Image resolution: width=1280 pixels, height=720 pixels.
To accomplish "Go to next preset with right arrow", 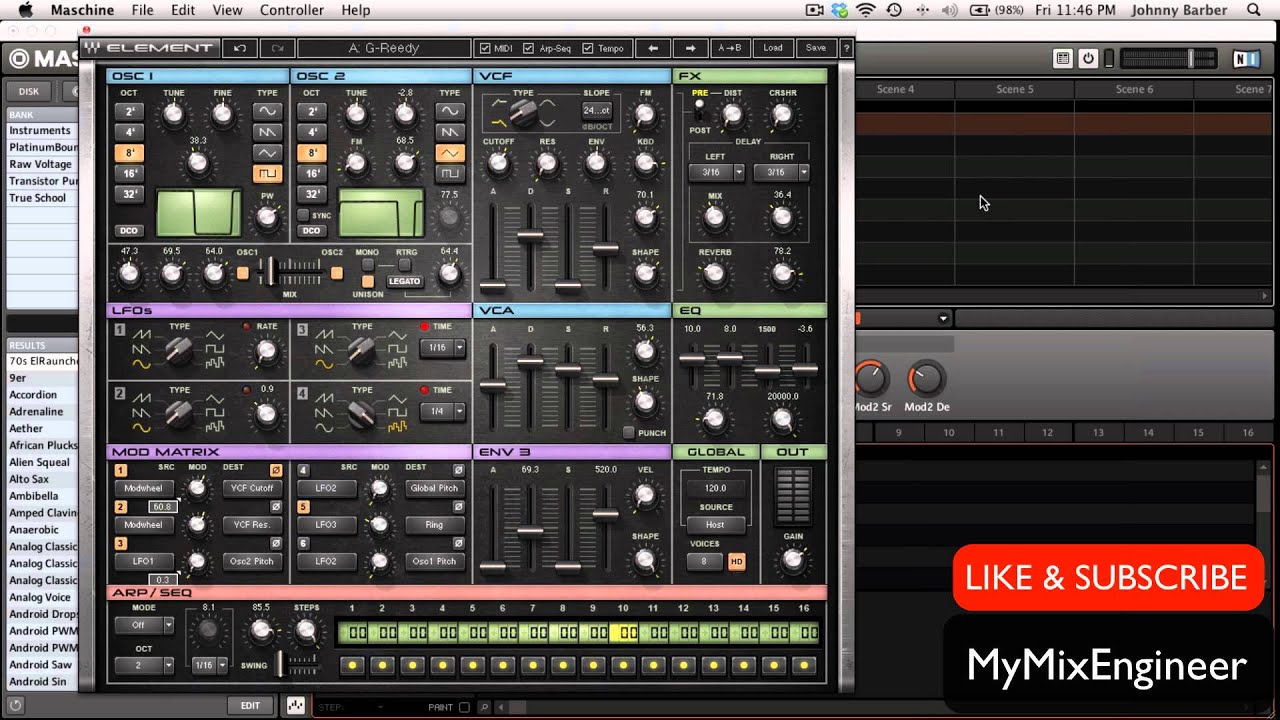I will (690, 48).
